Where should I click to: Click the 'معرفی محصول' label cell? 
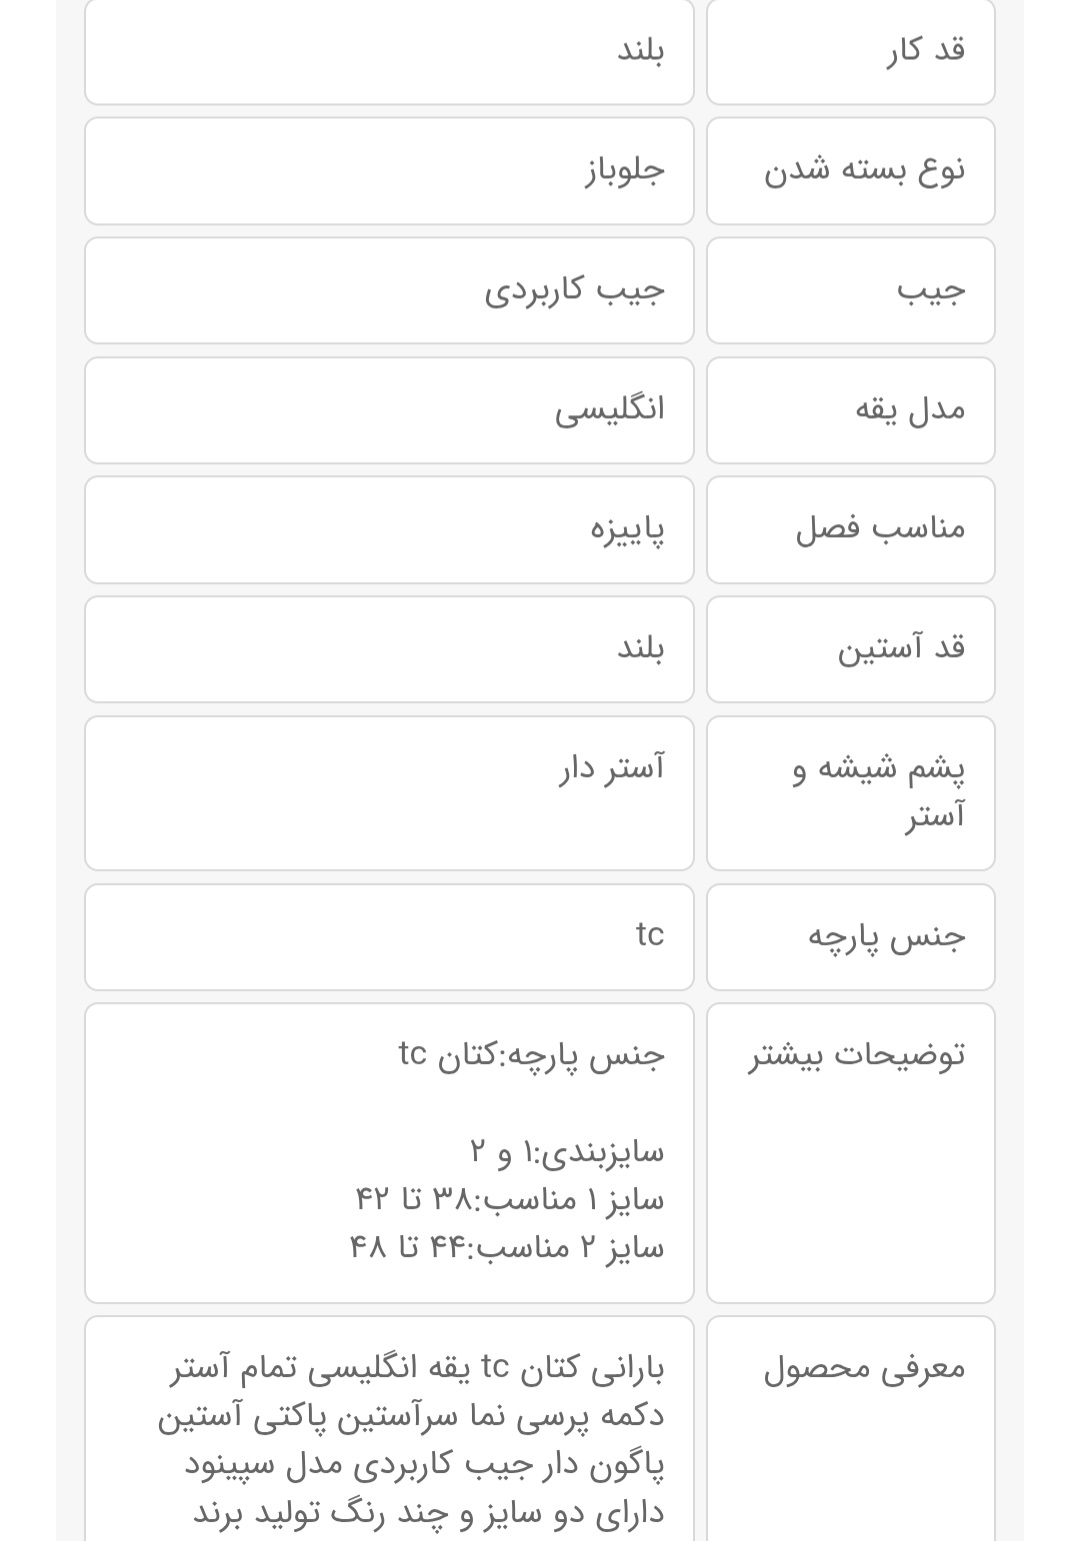point(850,1428)
